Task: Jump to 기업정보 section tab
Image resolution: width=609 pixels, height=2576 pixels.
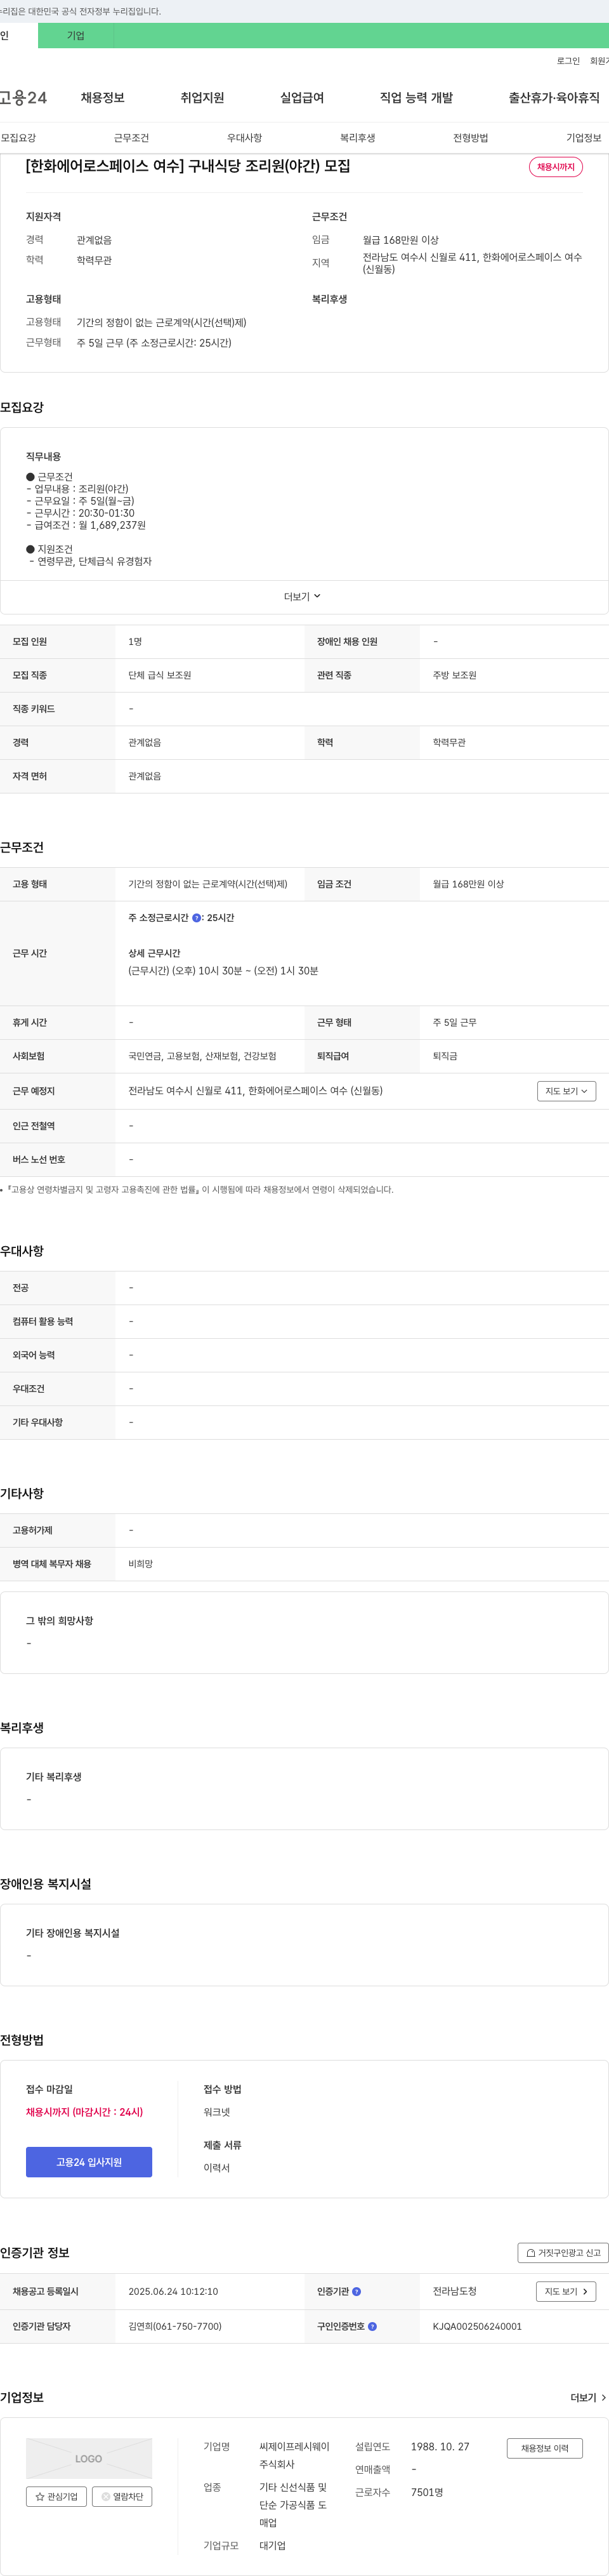Action: [x=584, y=138]
